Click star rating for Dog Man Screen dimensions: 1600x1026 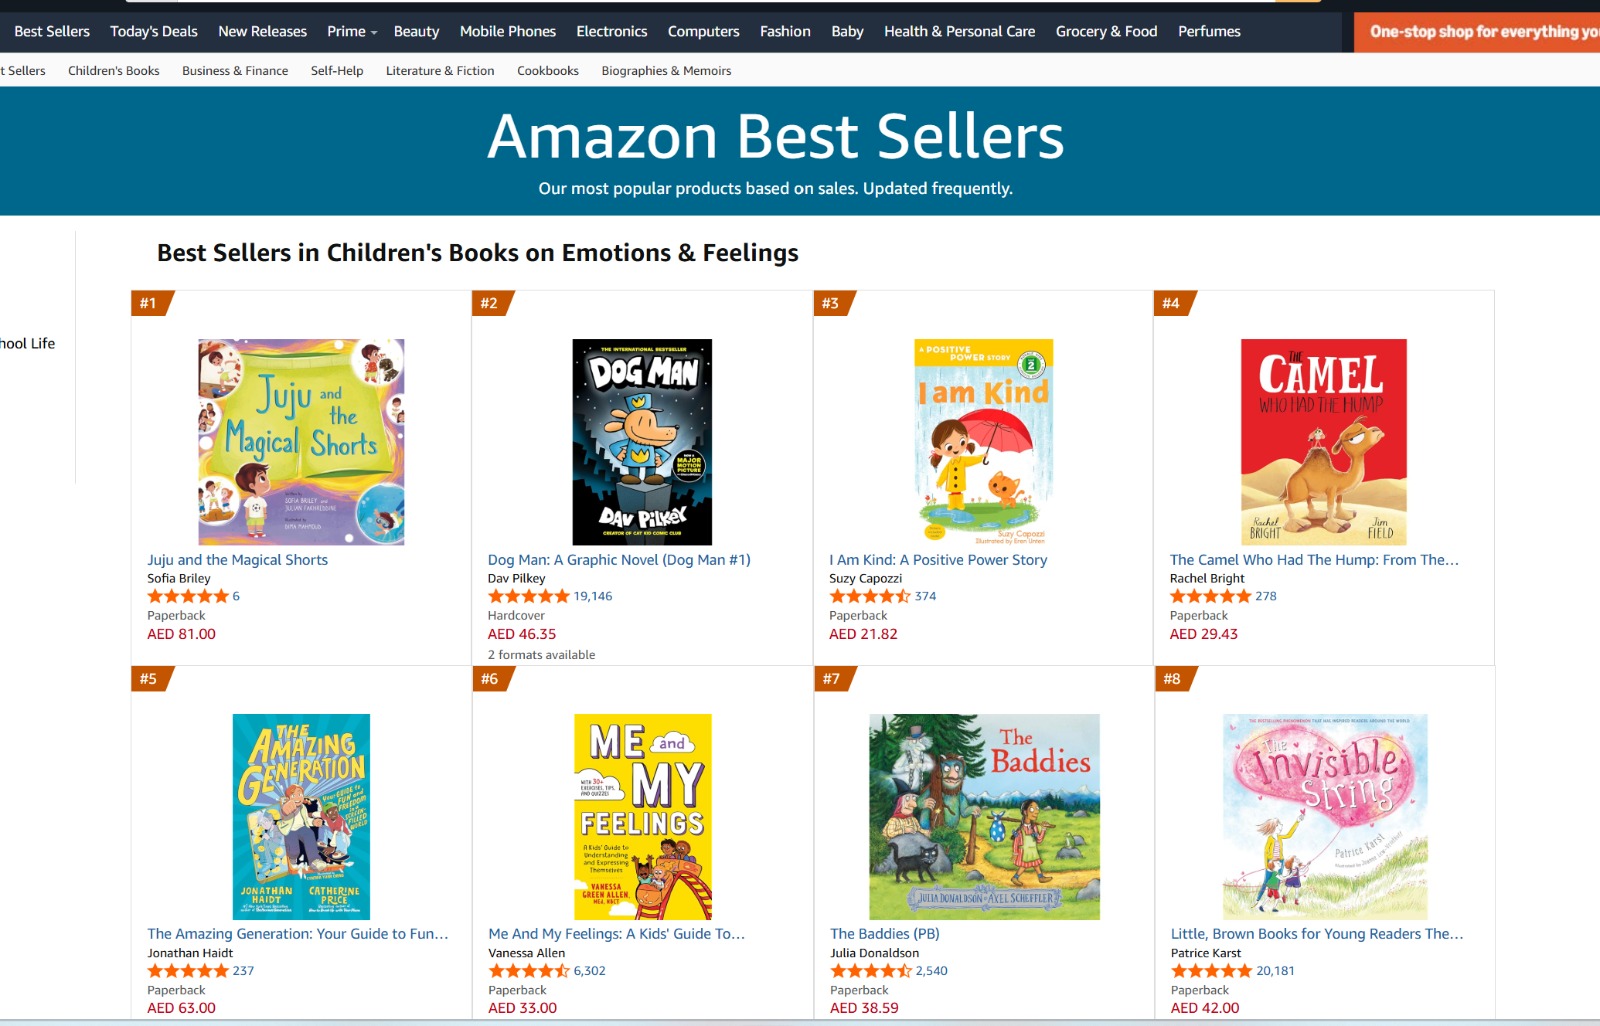(x=528, y=596)
